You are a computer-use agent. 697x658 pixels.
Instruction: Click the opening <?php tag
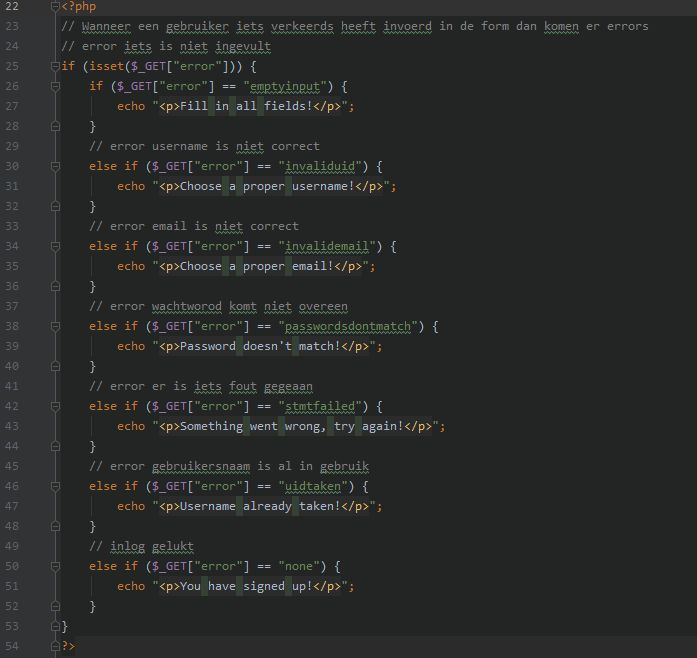[79, 7]
